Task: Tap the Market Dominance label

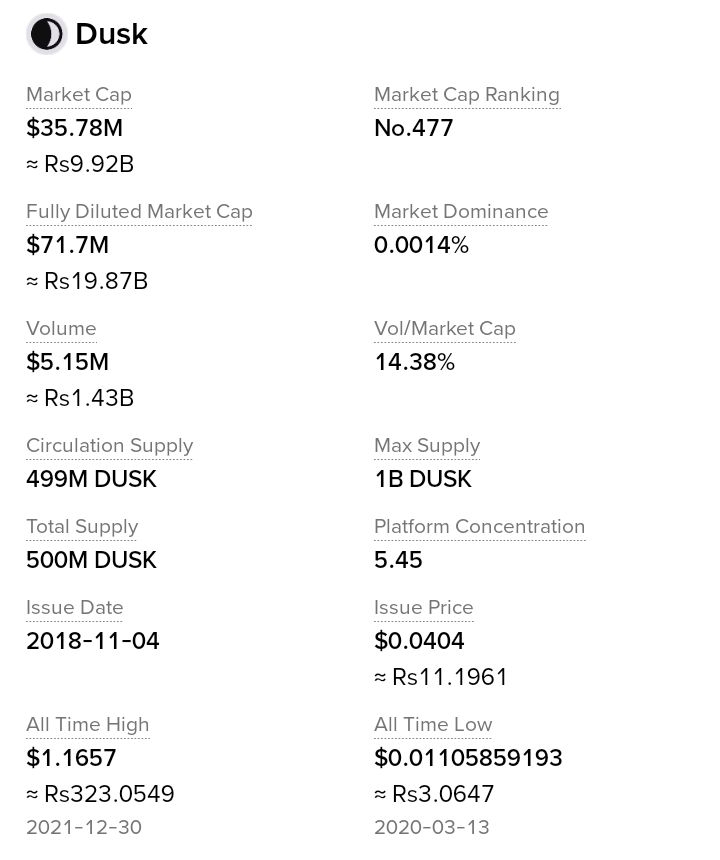Action: point(461,212)
